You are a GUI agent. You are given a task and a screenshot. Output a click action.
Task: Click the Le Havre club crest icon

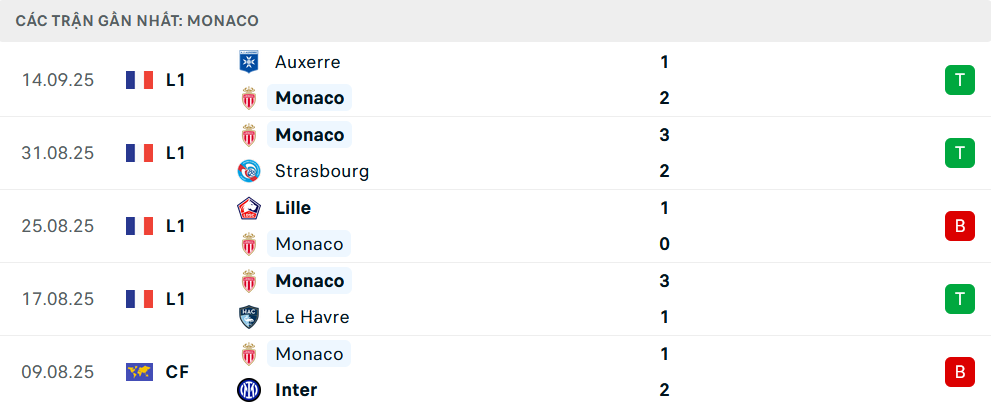tap(247, 317)
